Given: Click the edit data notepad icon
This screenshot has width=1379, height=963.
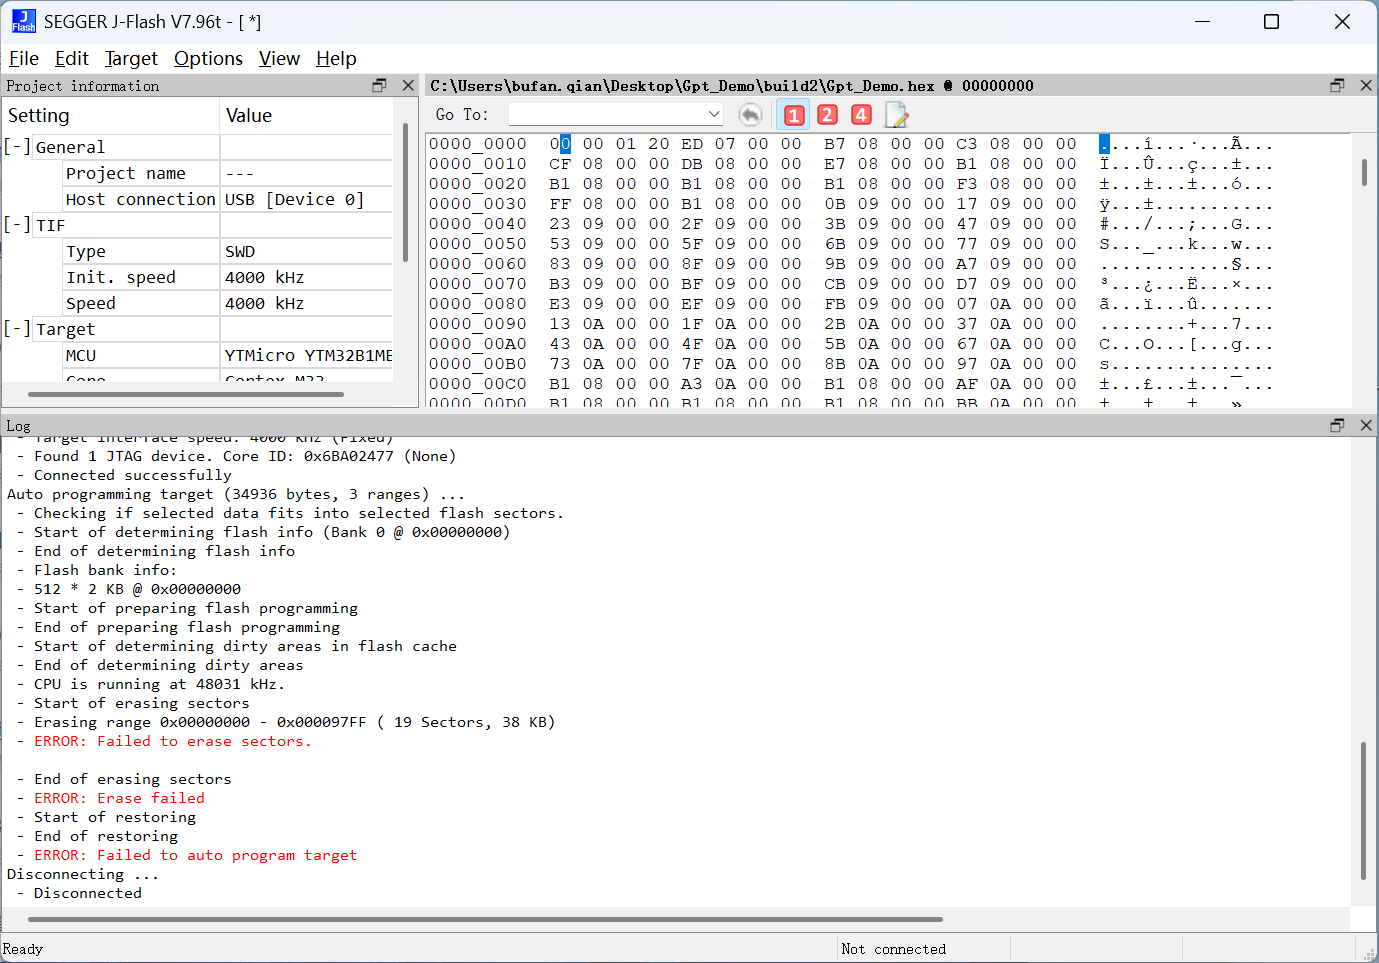Looking at the screenshot, I should 896,115.
